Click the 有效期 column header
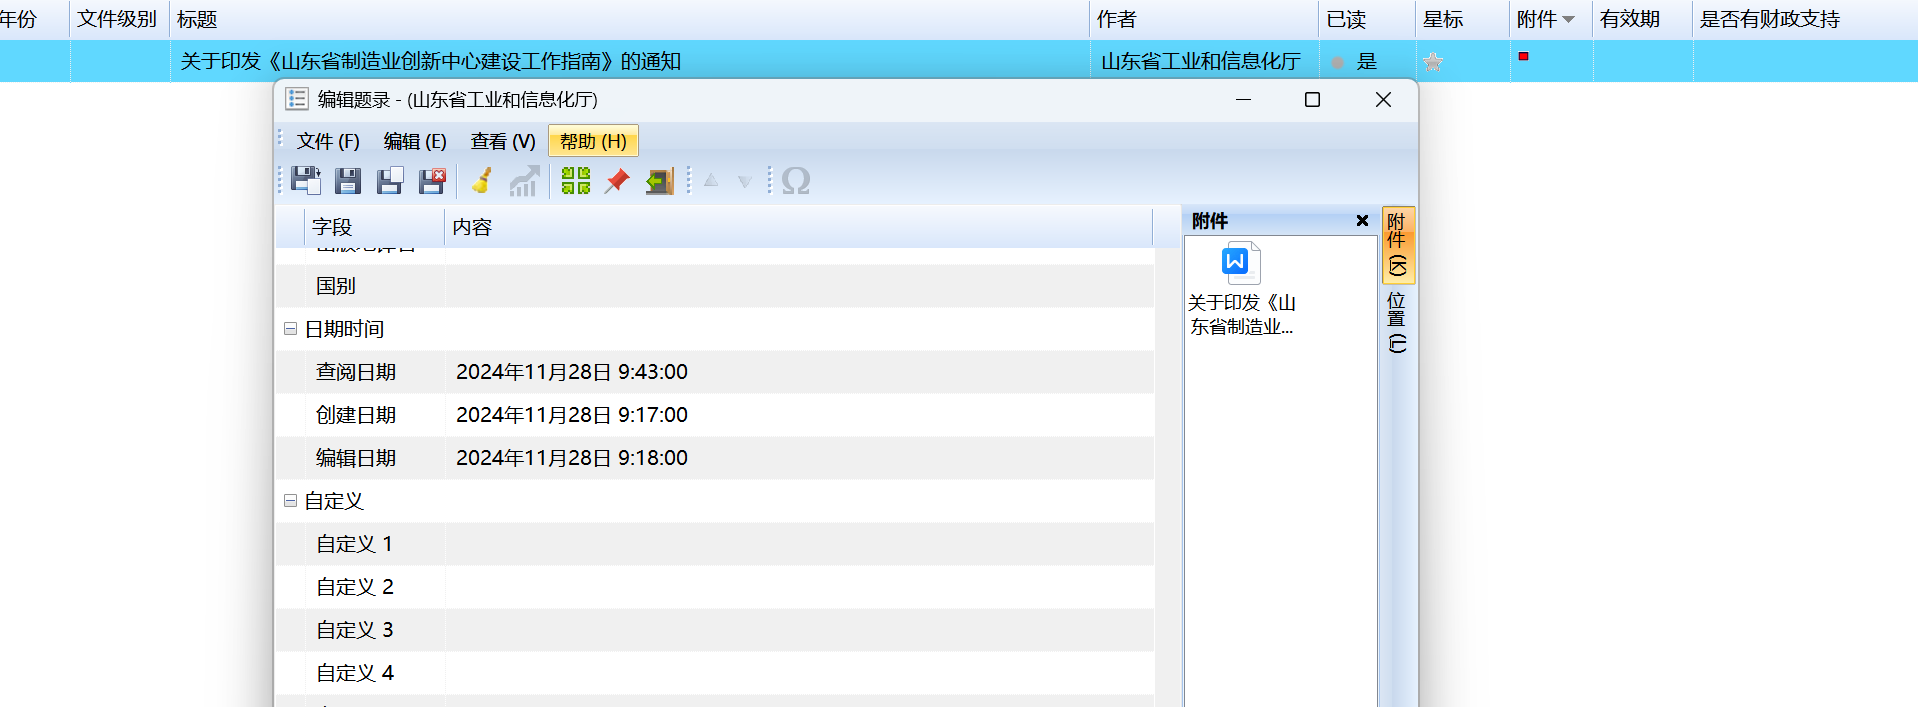 point(1642,19)
